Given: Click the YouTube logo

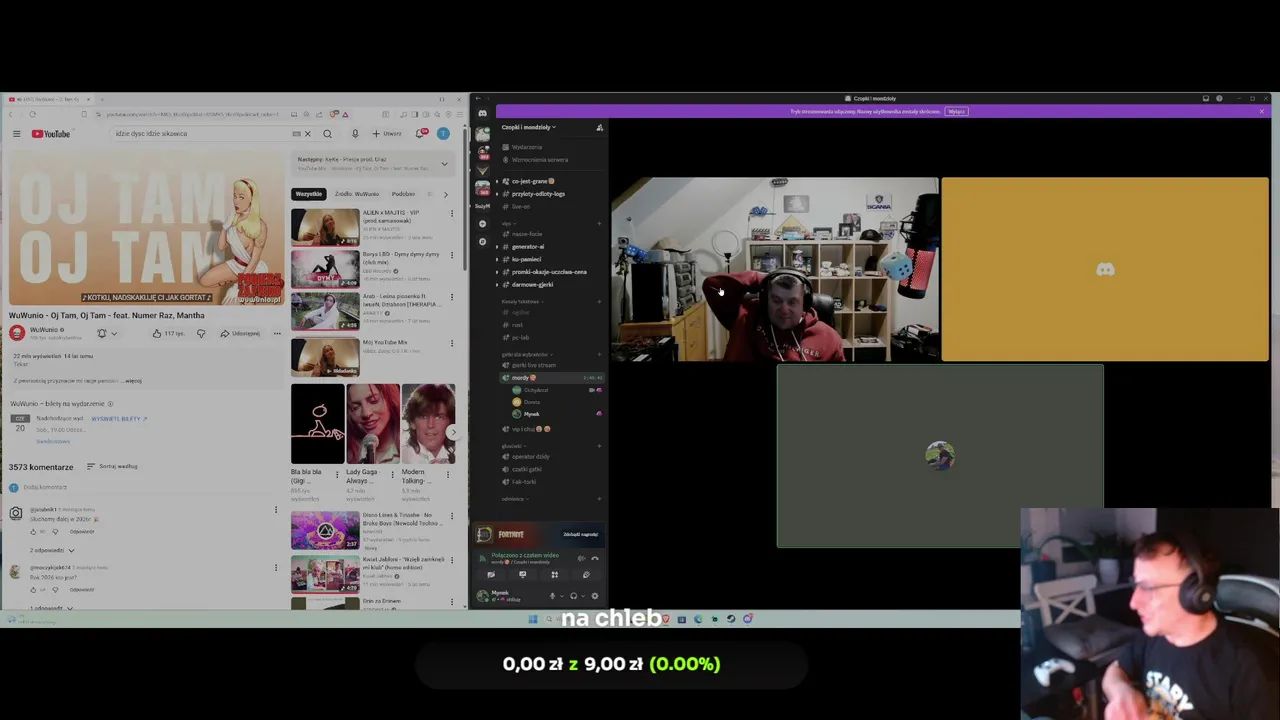Looking at the screenshot, I should (51, 133).
